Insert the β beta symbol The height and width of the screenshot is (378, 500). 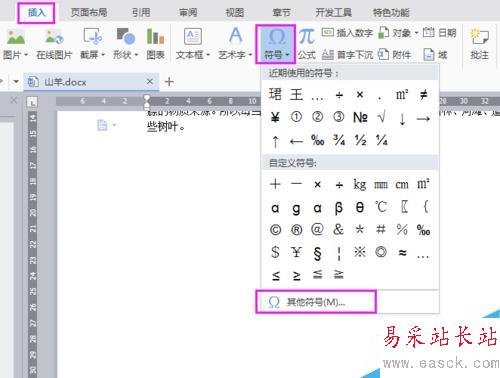coord(338,208)
